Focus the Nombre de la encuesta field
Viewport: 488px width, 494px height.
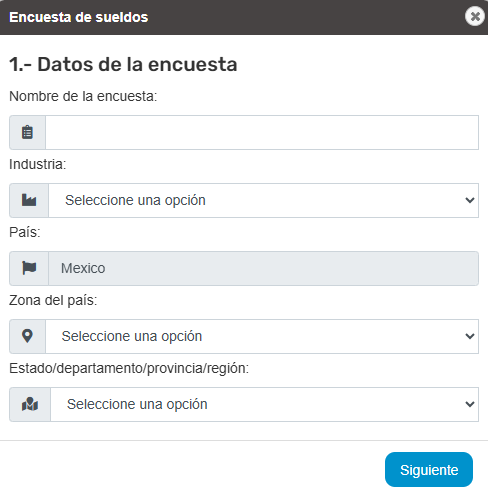(x=262, y=132)
